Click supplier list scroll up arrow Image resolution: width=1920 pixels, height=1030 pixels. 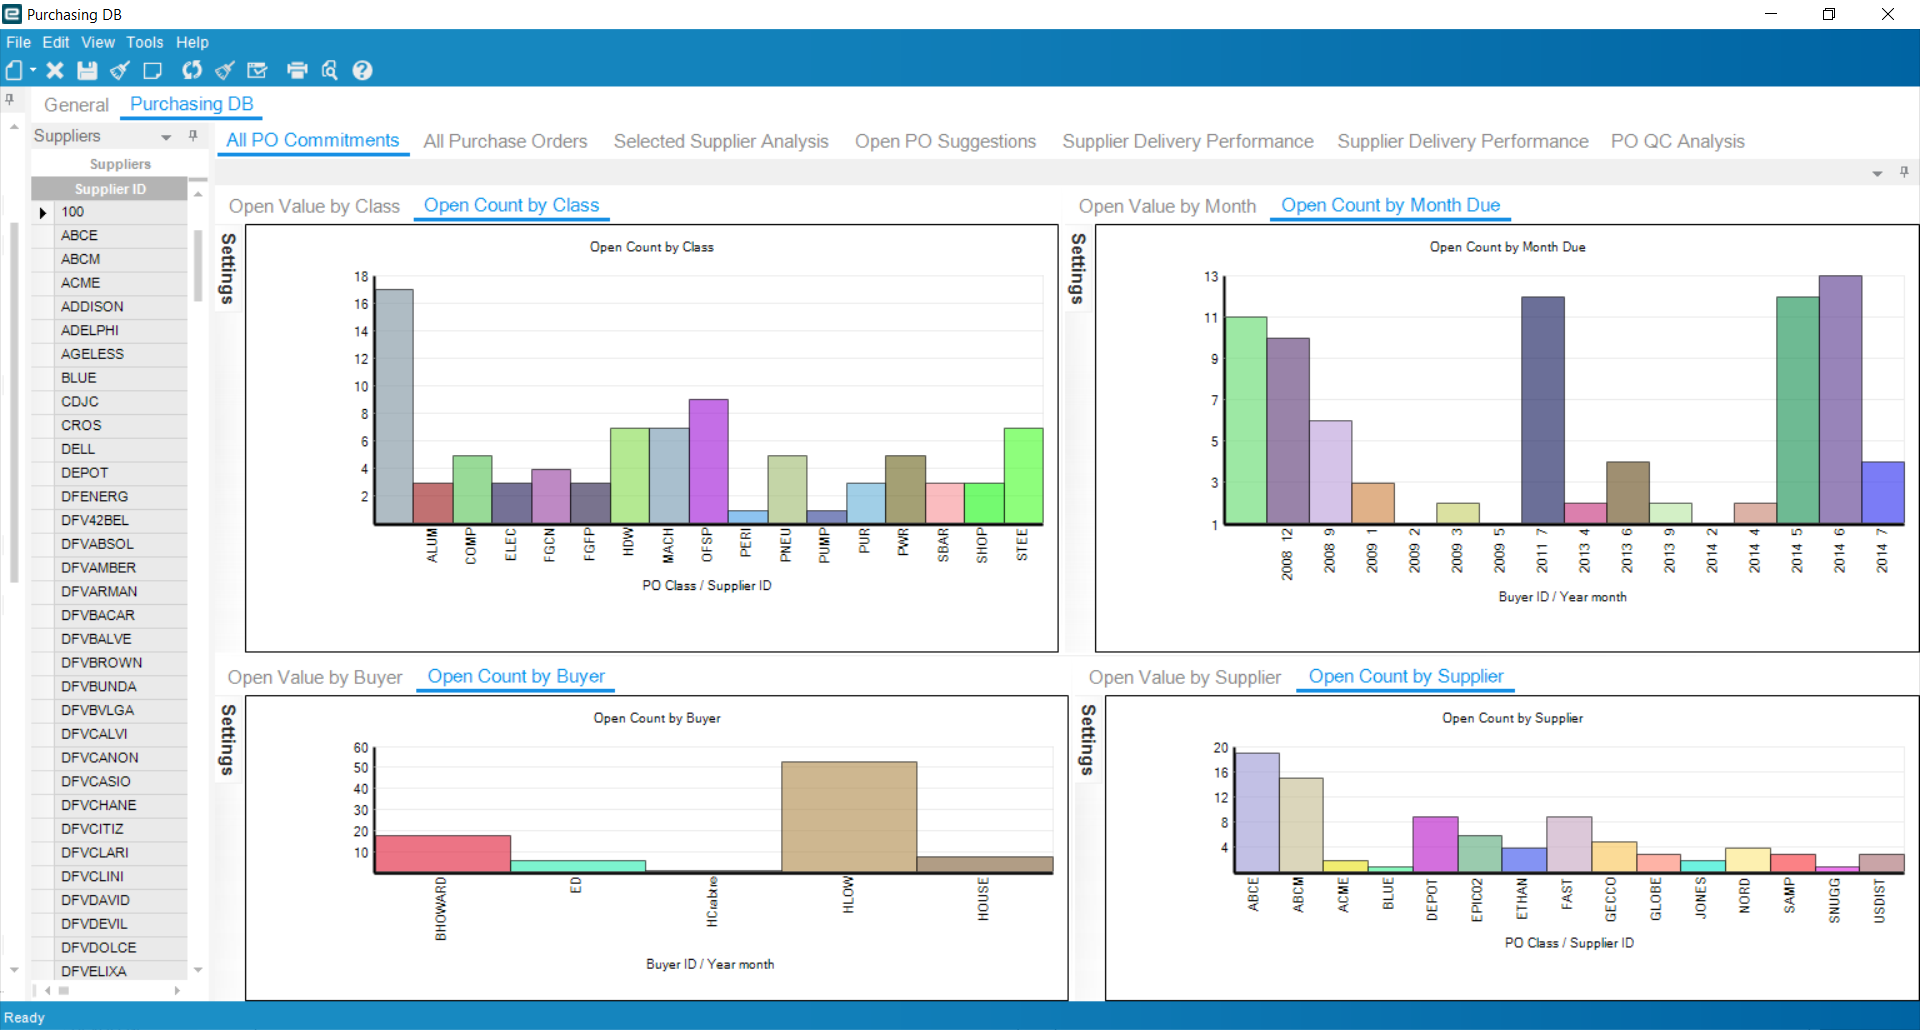(198, 193)
